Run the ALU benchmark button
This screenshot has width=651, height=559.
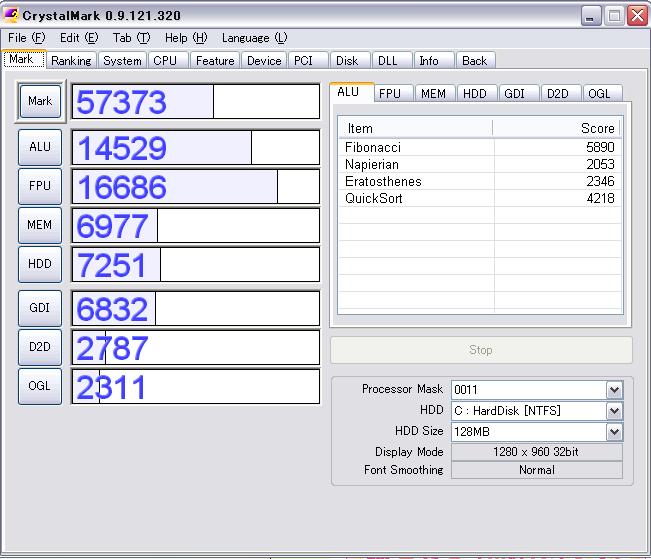click(x=40, y=147)
